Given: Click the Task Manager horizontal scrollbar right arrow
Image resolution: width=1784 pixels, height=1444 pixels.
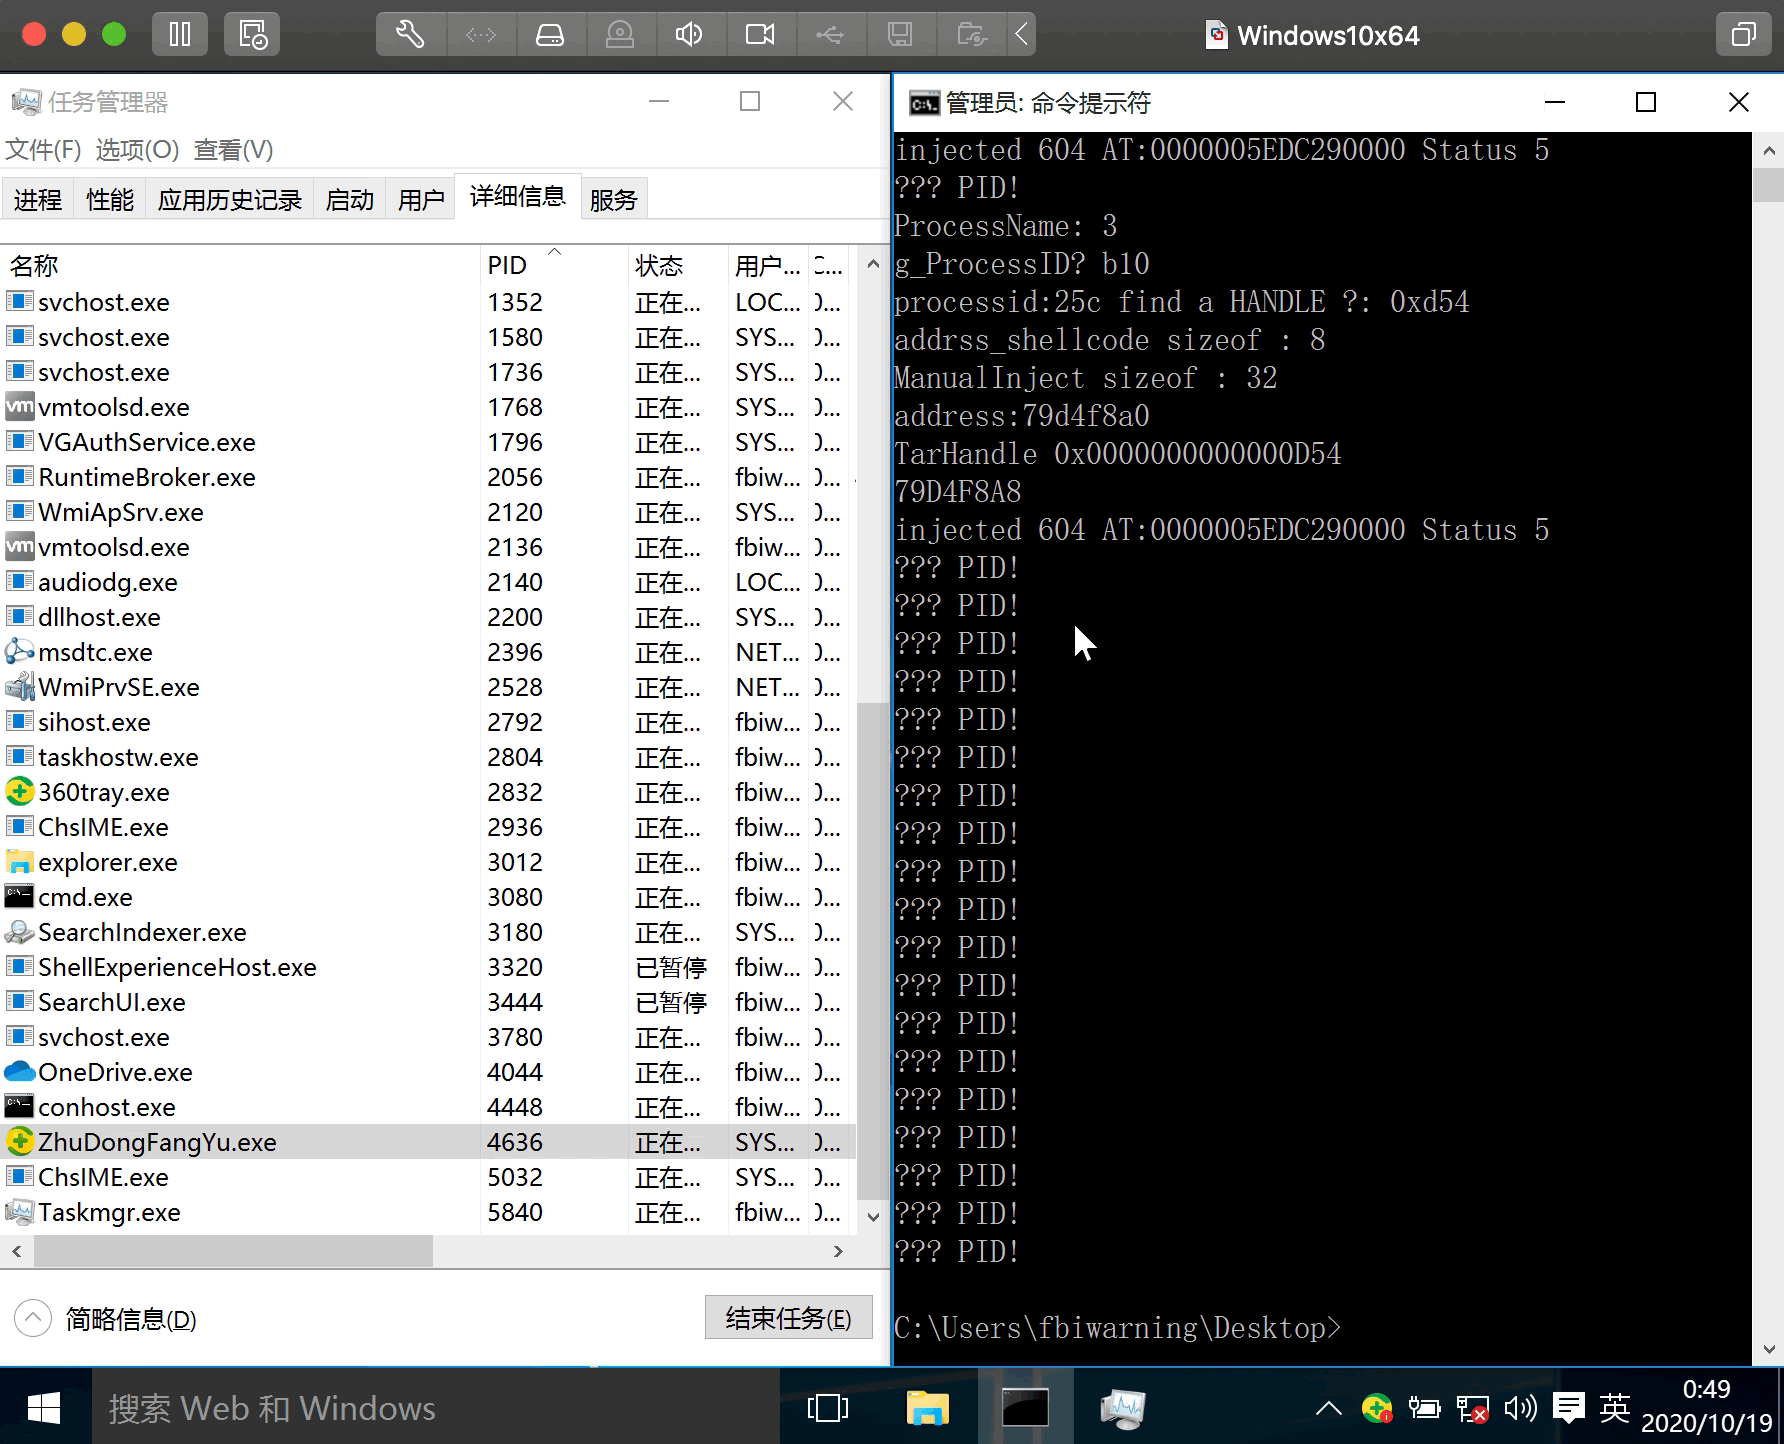Looking at the screenshot, I should [838, 1251].
